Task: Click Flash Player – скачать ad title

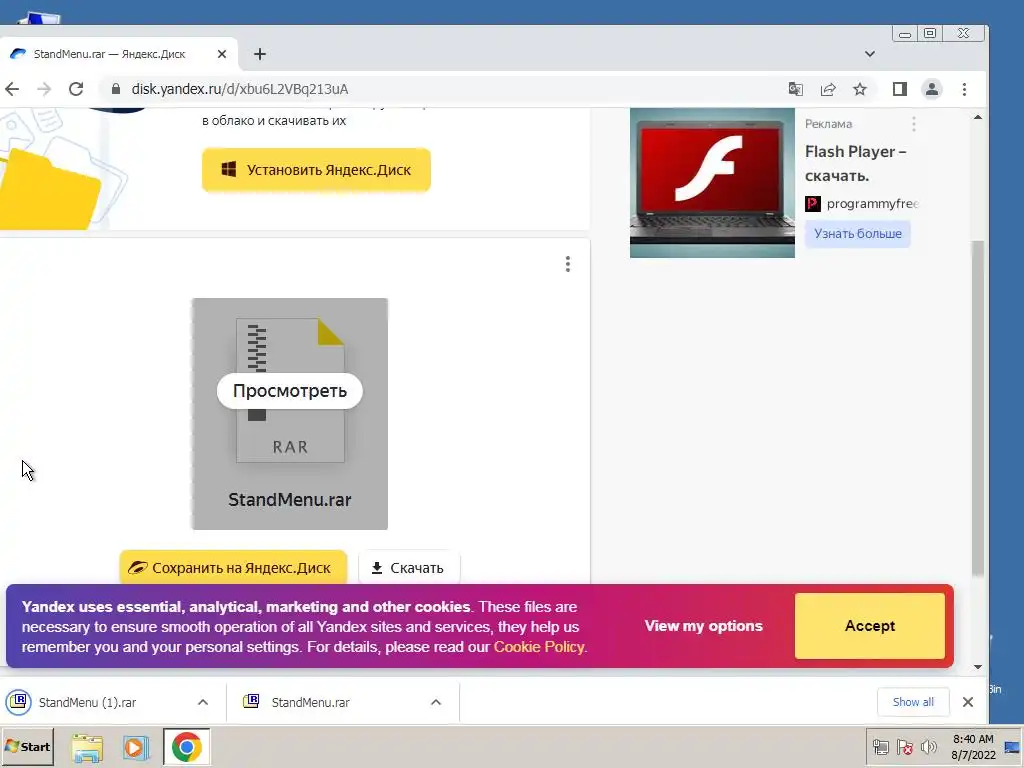Action: click(856, 163)
